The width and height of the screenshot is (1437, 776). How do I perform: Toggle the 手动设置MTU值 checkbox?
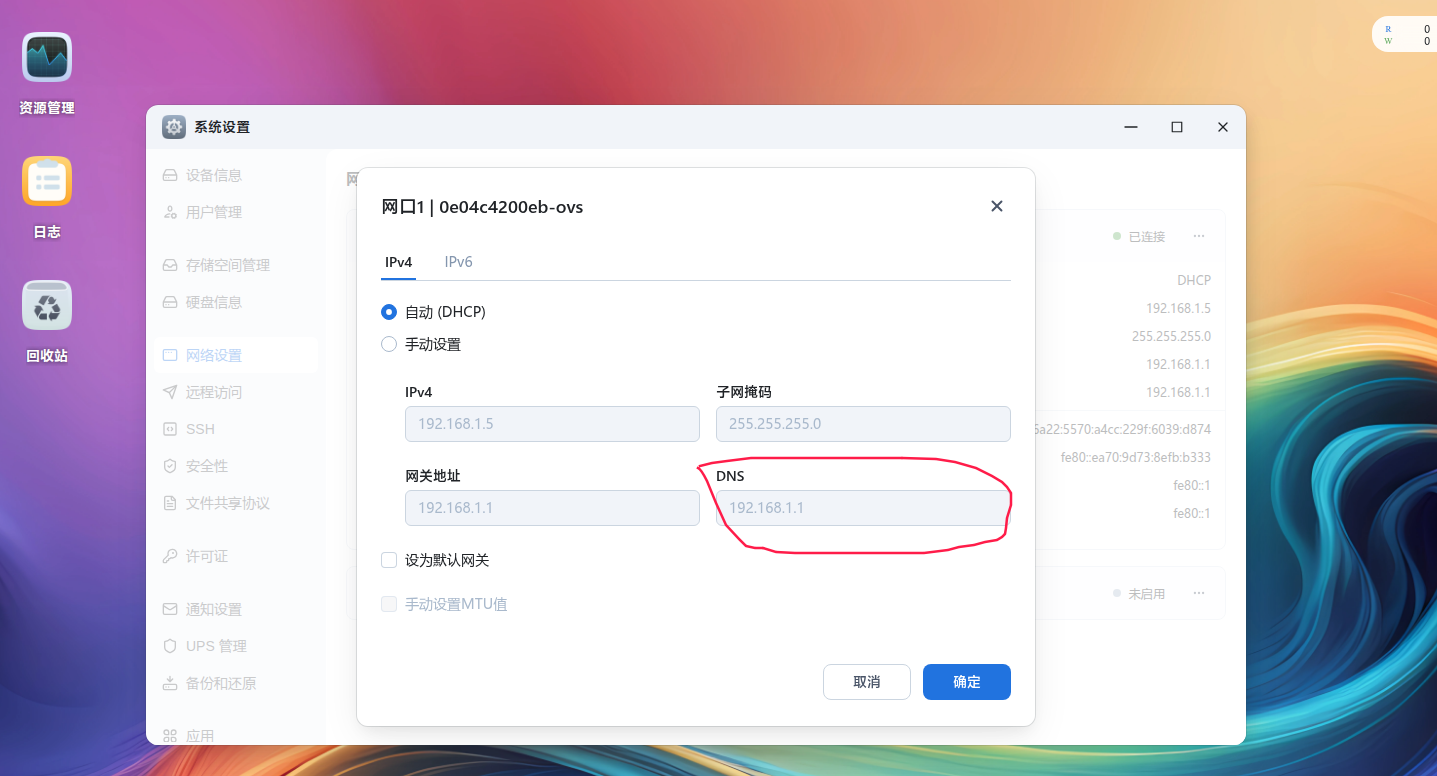click(x=389, y=604)
